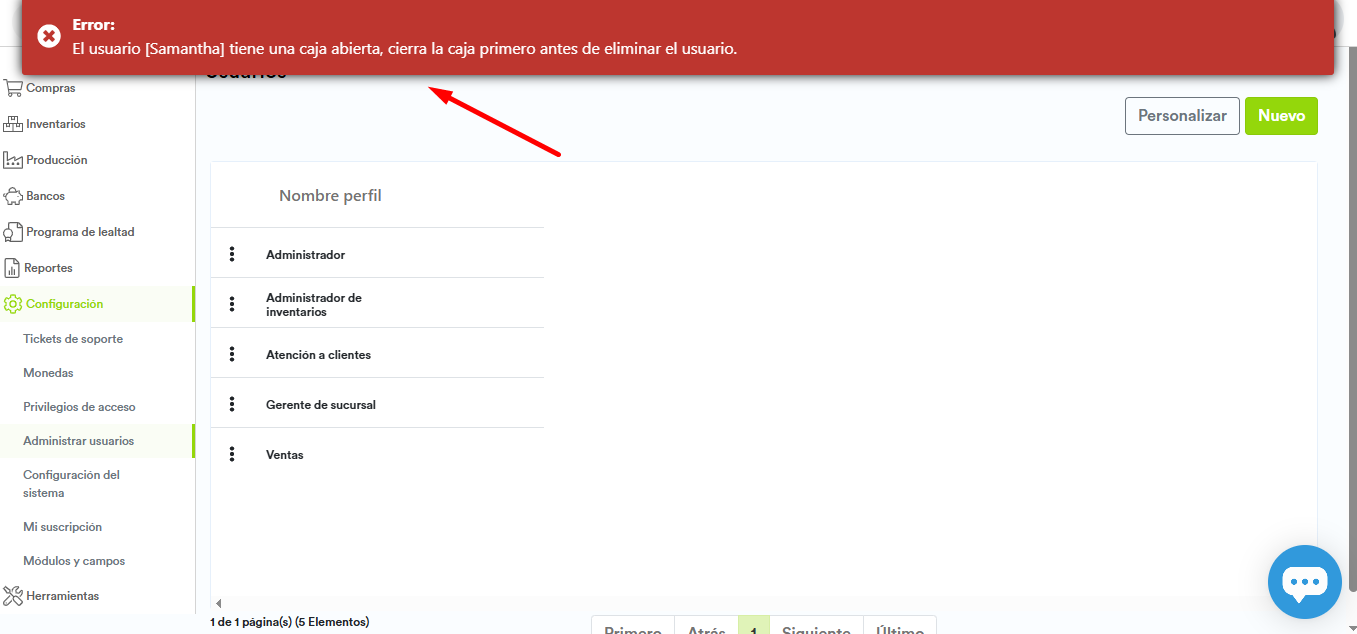This screenshot has height=634, width=1357.
Task: Click the Programa de lealtad icon
Action: coord(13,232)
